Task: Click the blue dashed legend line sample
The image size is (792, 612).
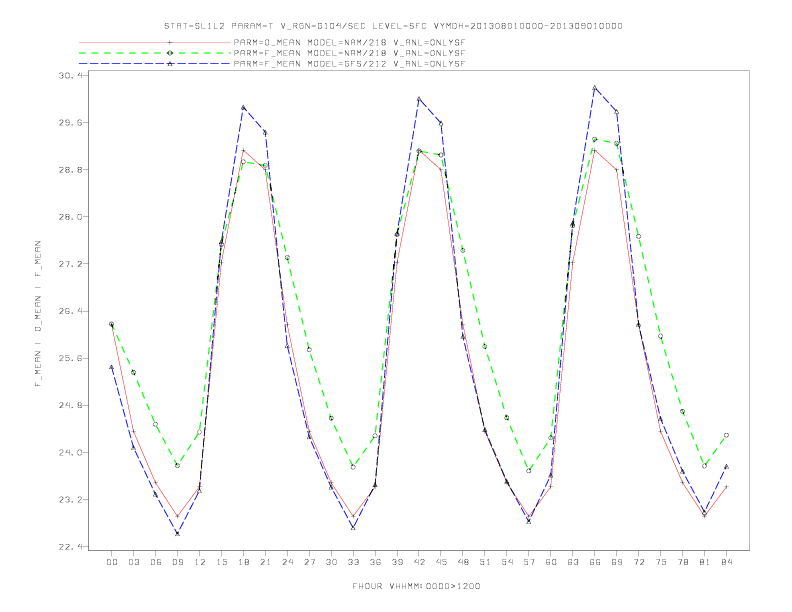Action: tap(155, 64)
